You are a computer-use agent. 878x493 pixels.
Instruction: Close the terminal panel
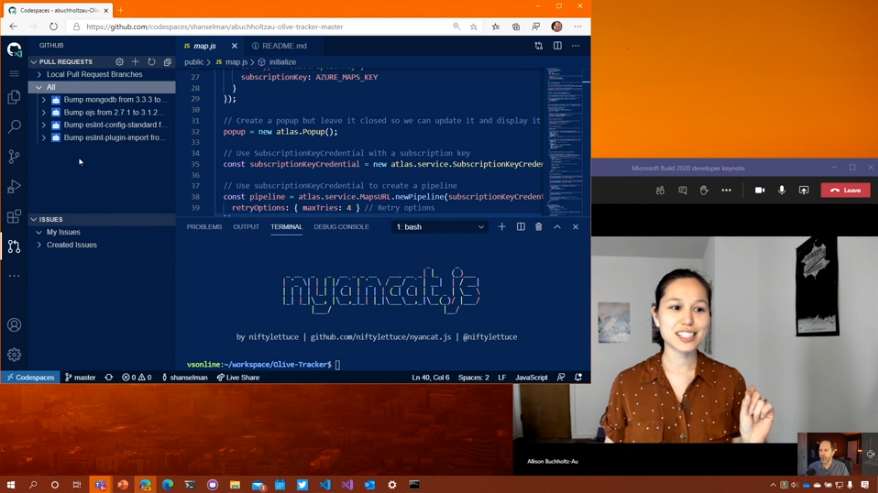576,227
